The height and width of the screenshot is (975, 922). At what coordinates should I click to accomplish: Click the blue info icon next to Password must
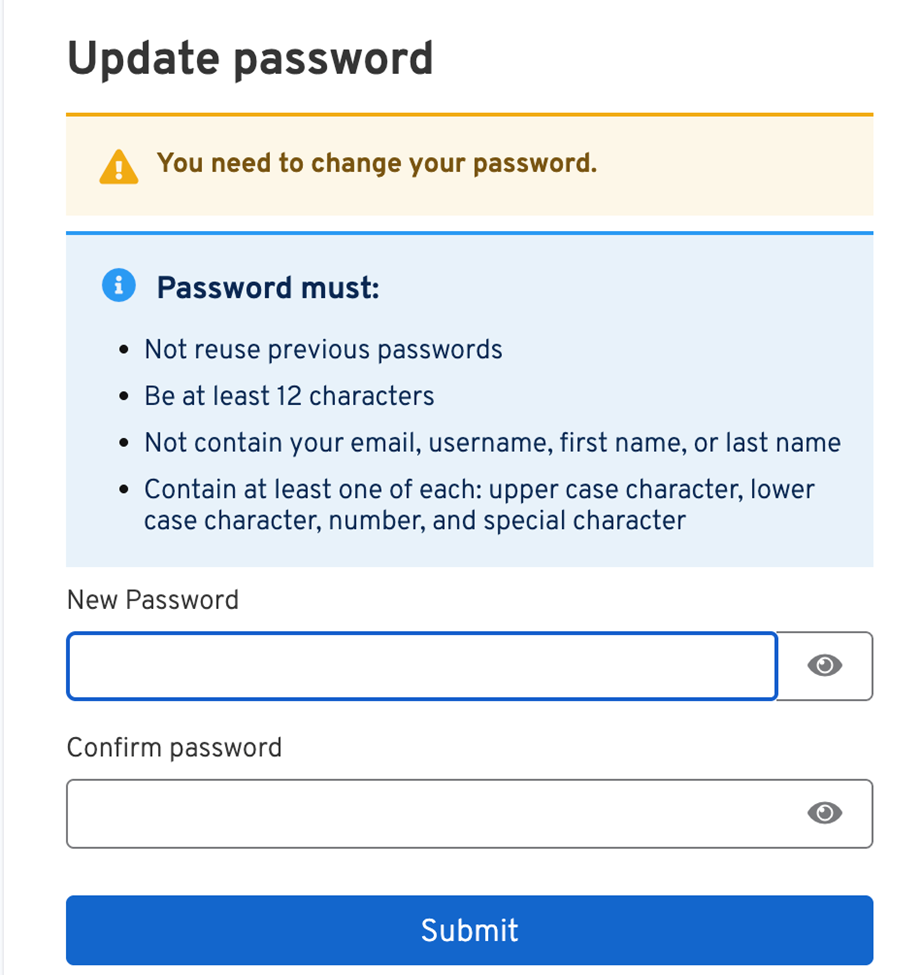pos(117,285)
